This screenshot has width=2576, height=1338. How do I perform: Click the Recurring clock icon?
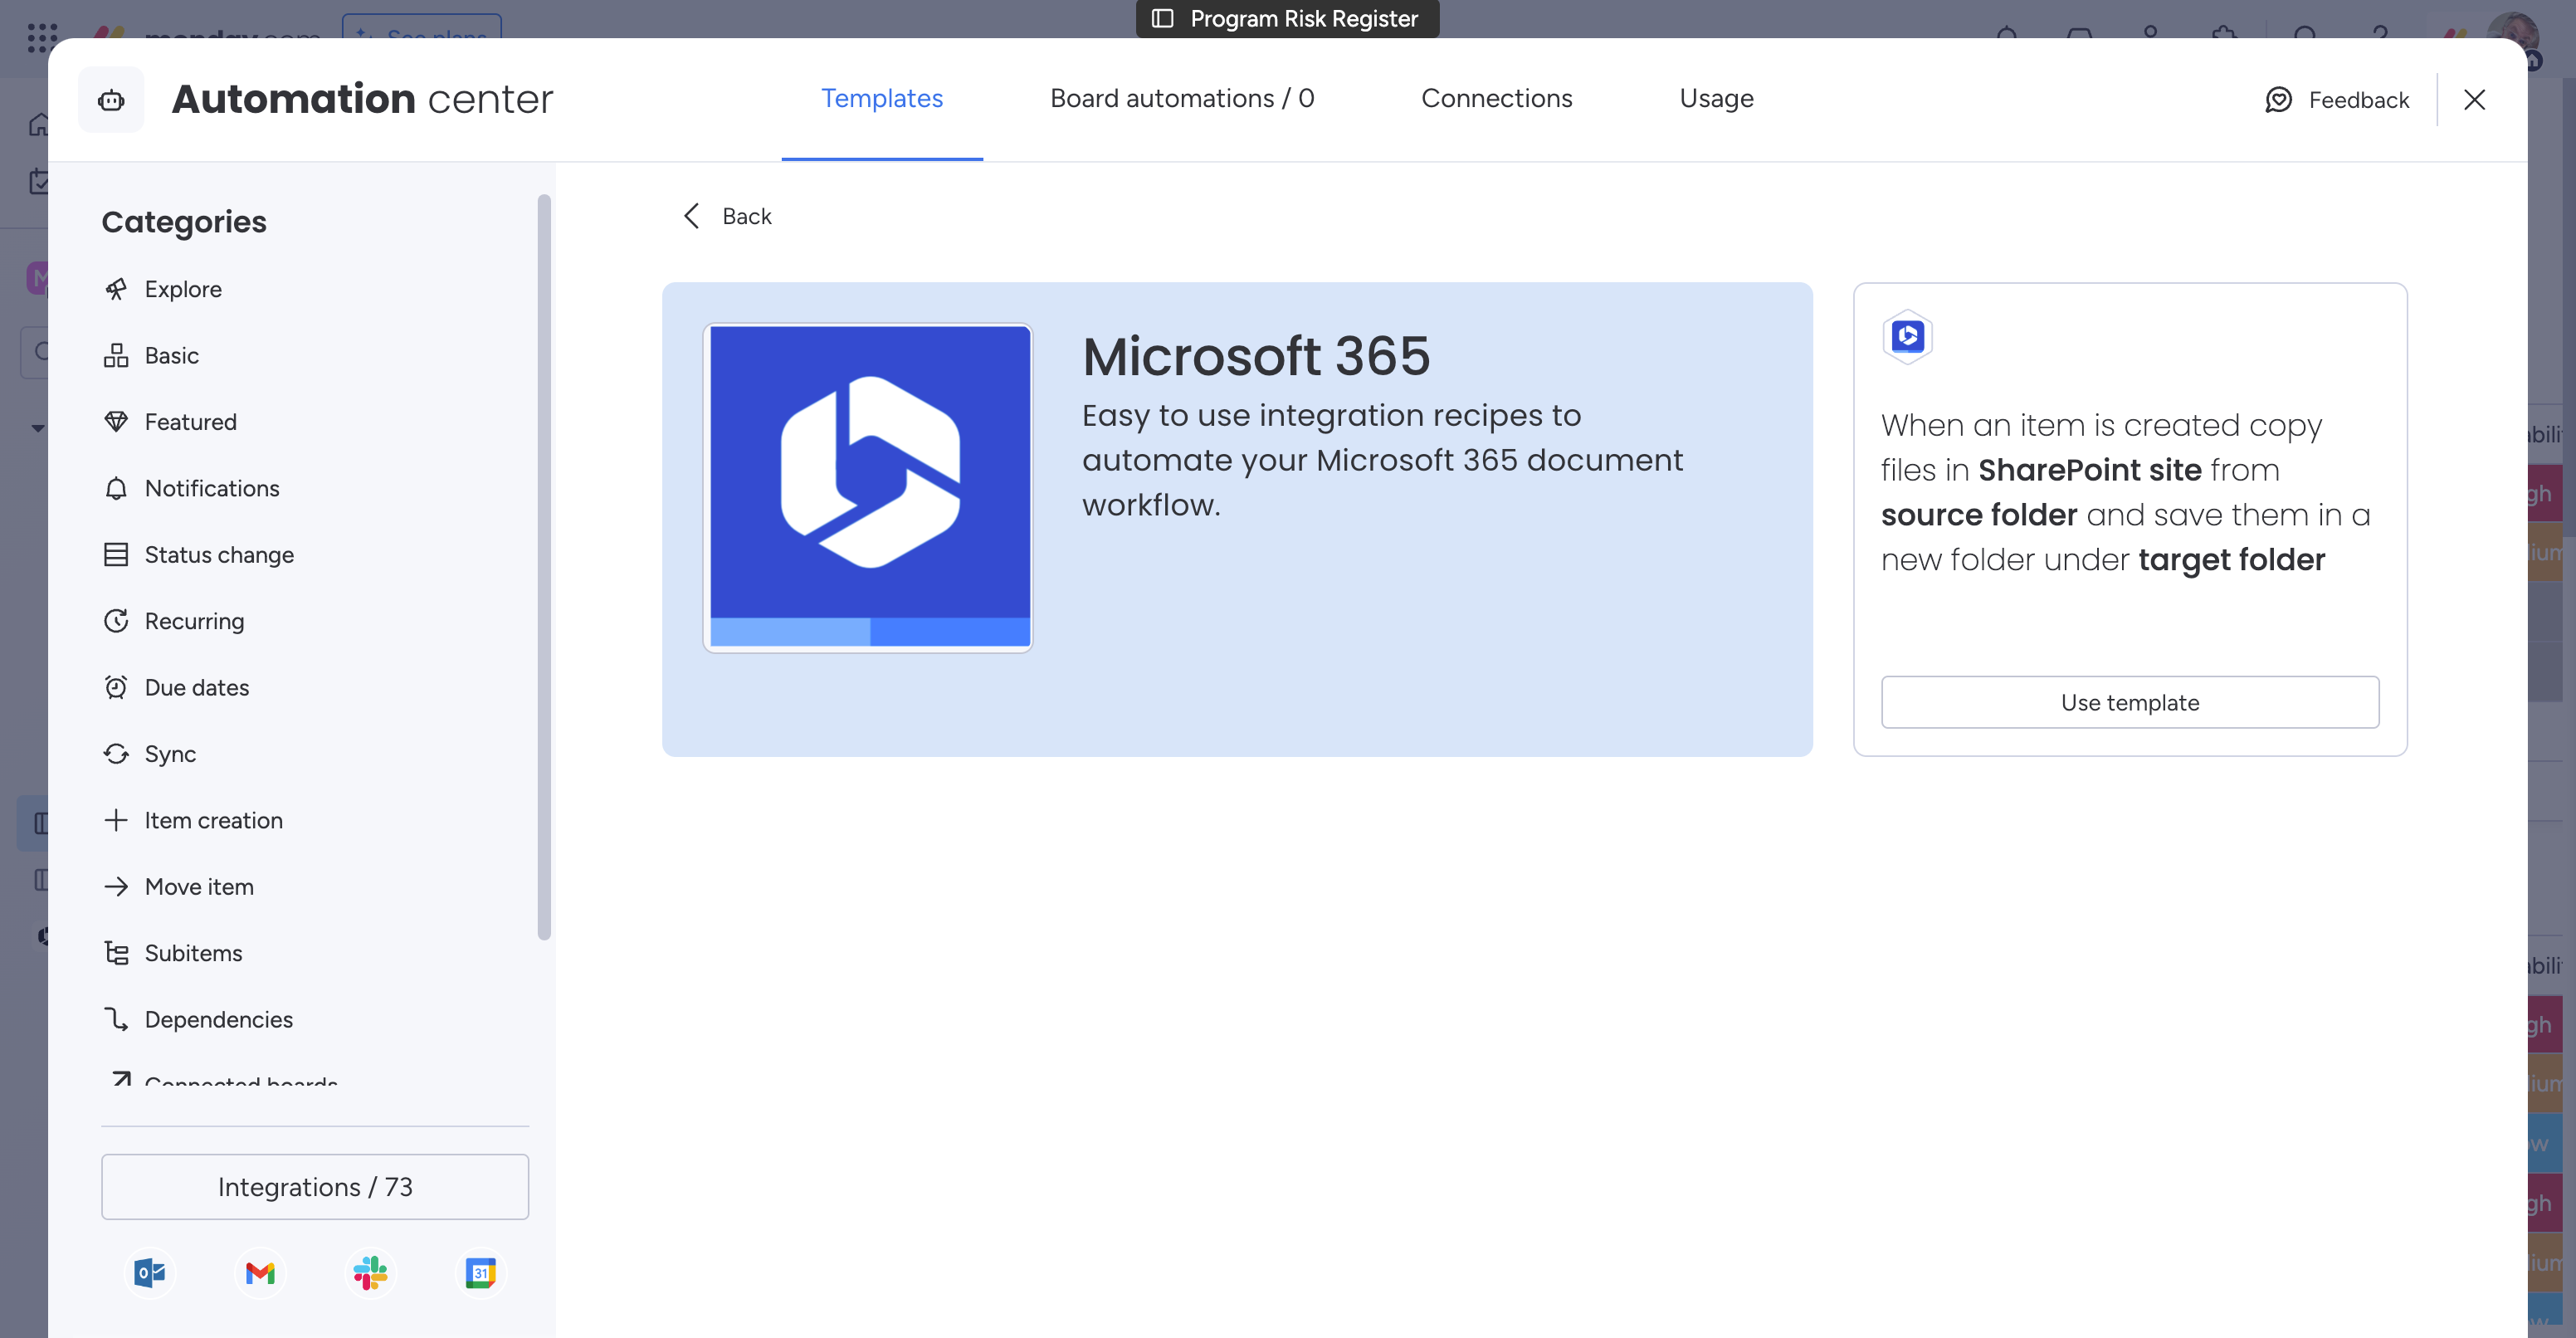[116, 621]
